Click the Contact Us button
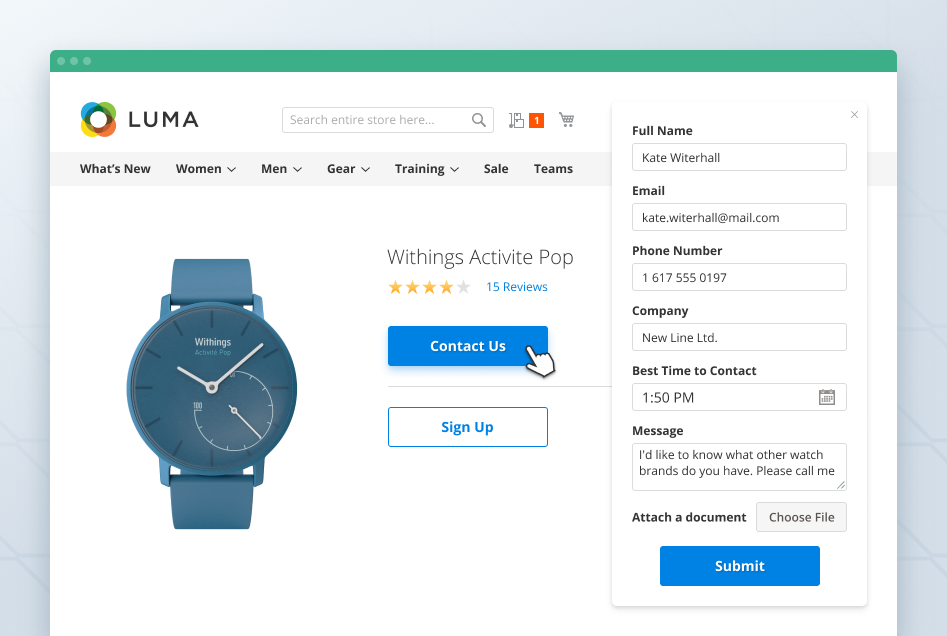The width and height of the screenshot is (947, 636). pos(467,345)
